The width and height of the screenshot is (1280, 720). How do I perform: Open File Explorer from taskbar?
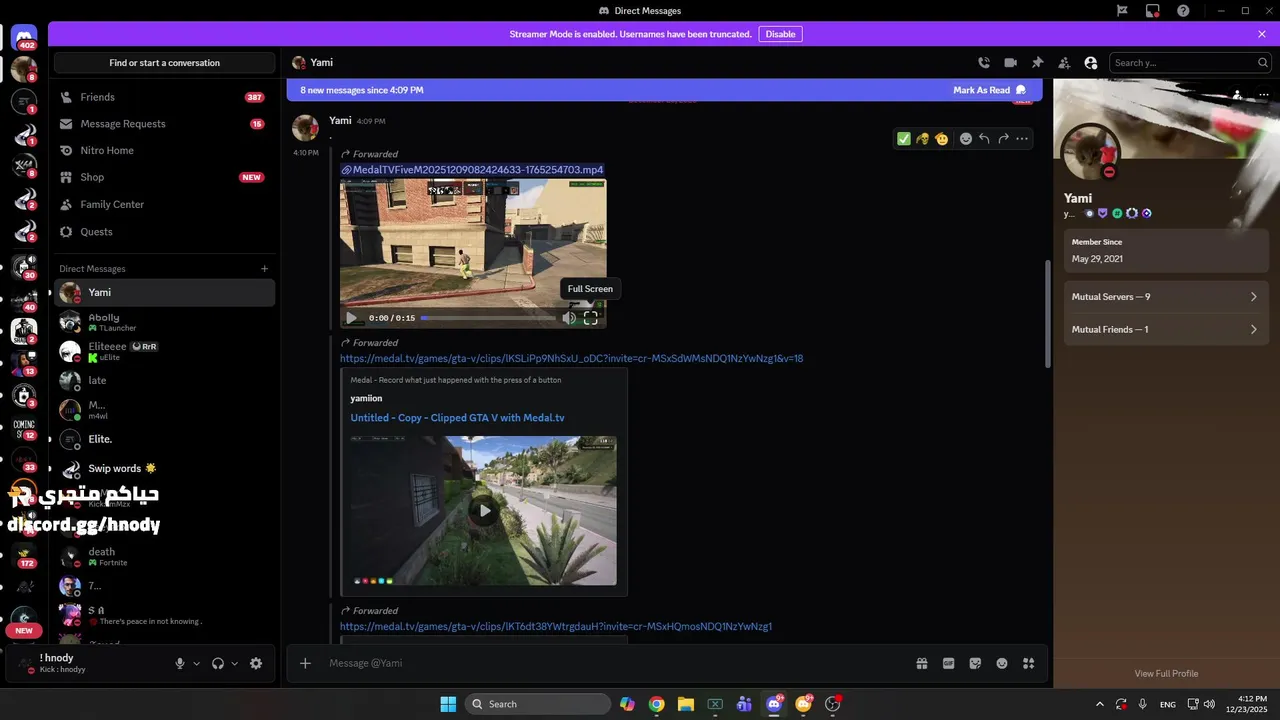(686, 704)
